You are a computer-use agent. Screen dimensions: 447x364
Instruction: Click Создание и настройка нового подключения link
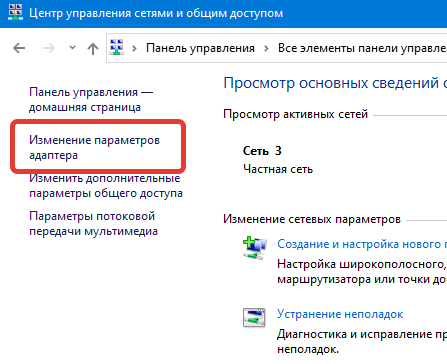coord(362,244)
